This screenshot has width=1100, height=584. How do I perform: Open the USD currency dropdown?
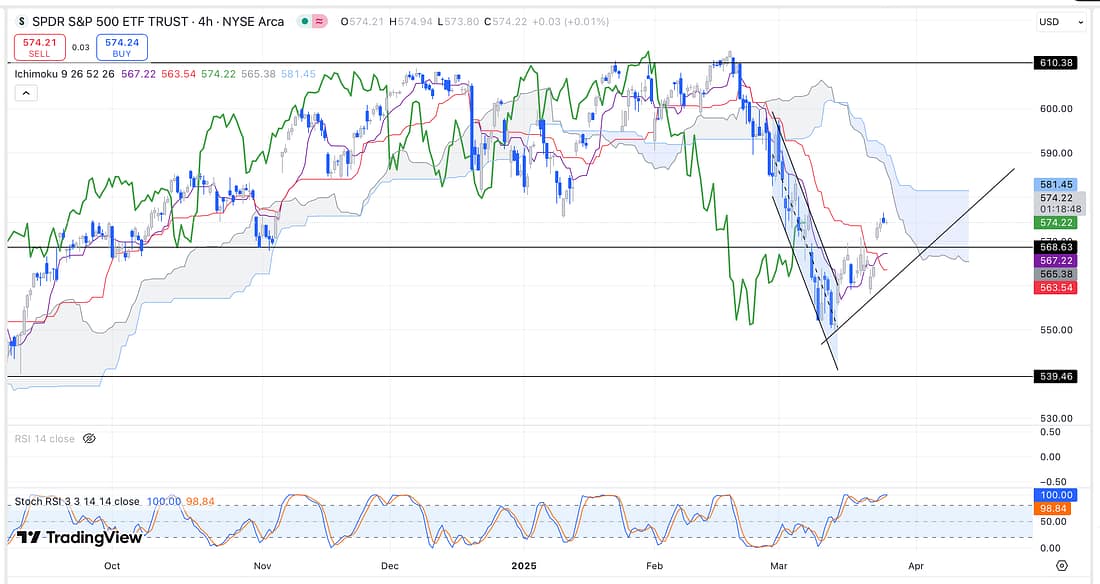point(1060,21)
